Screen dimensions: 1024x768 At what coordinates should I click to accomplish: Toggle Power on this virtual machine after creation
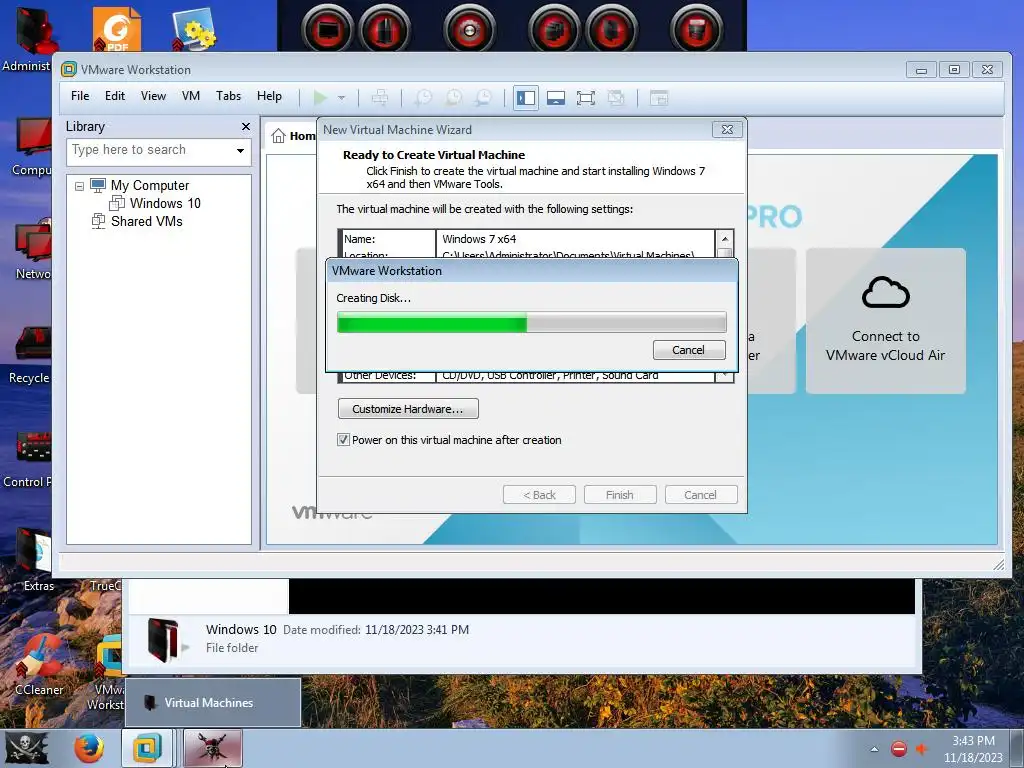[x=343, y=440]
